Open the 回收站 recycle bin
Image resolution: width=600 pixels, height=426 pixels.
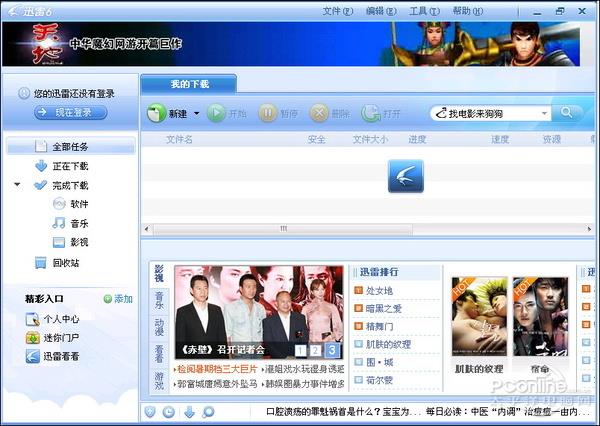click(66, 263)
